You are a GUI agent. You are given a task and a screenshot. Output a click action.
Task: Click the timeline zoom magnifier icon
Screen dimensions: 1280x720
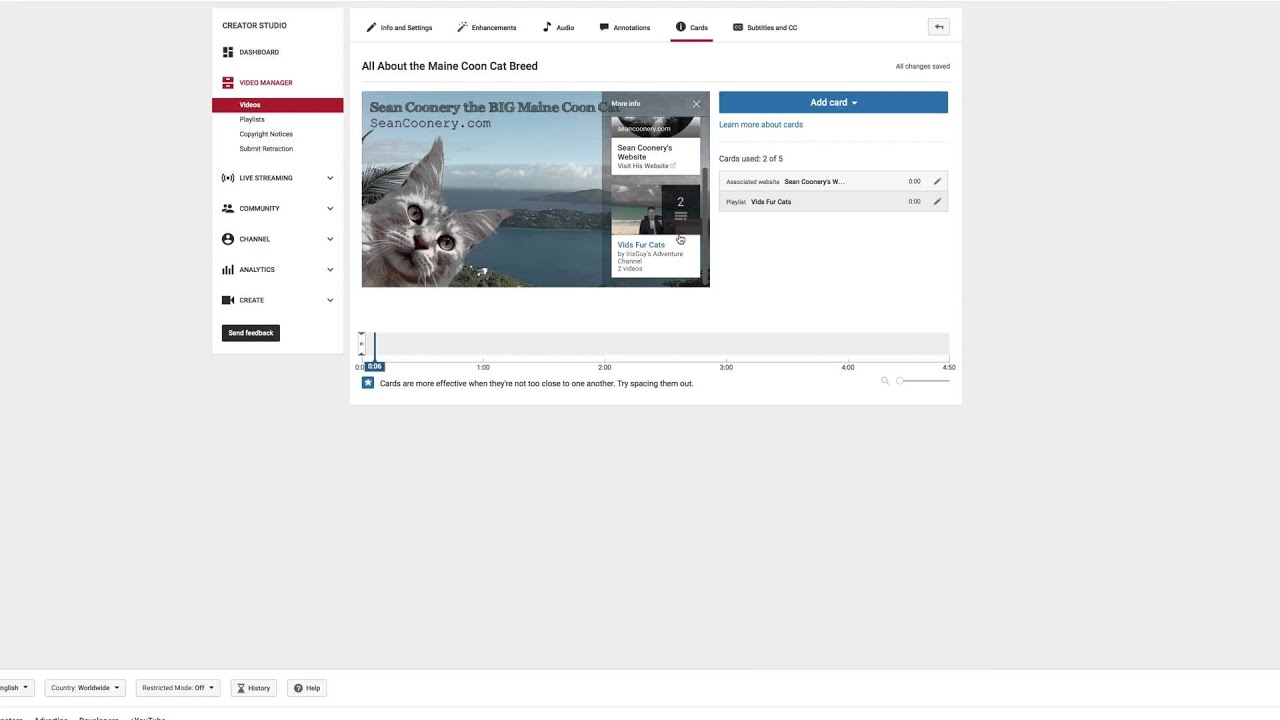click(x=885, y=381)
